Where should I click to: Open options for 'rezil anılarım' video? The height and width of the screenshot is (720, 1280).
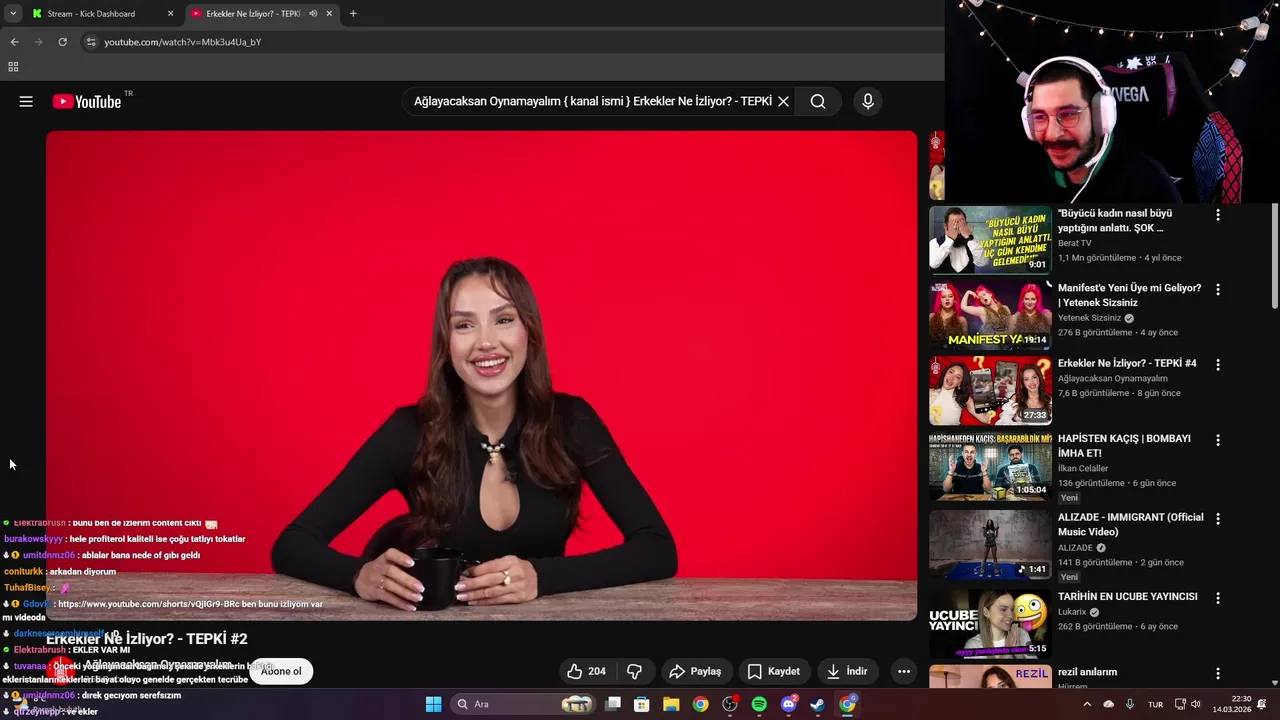tap(1218, 674)
